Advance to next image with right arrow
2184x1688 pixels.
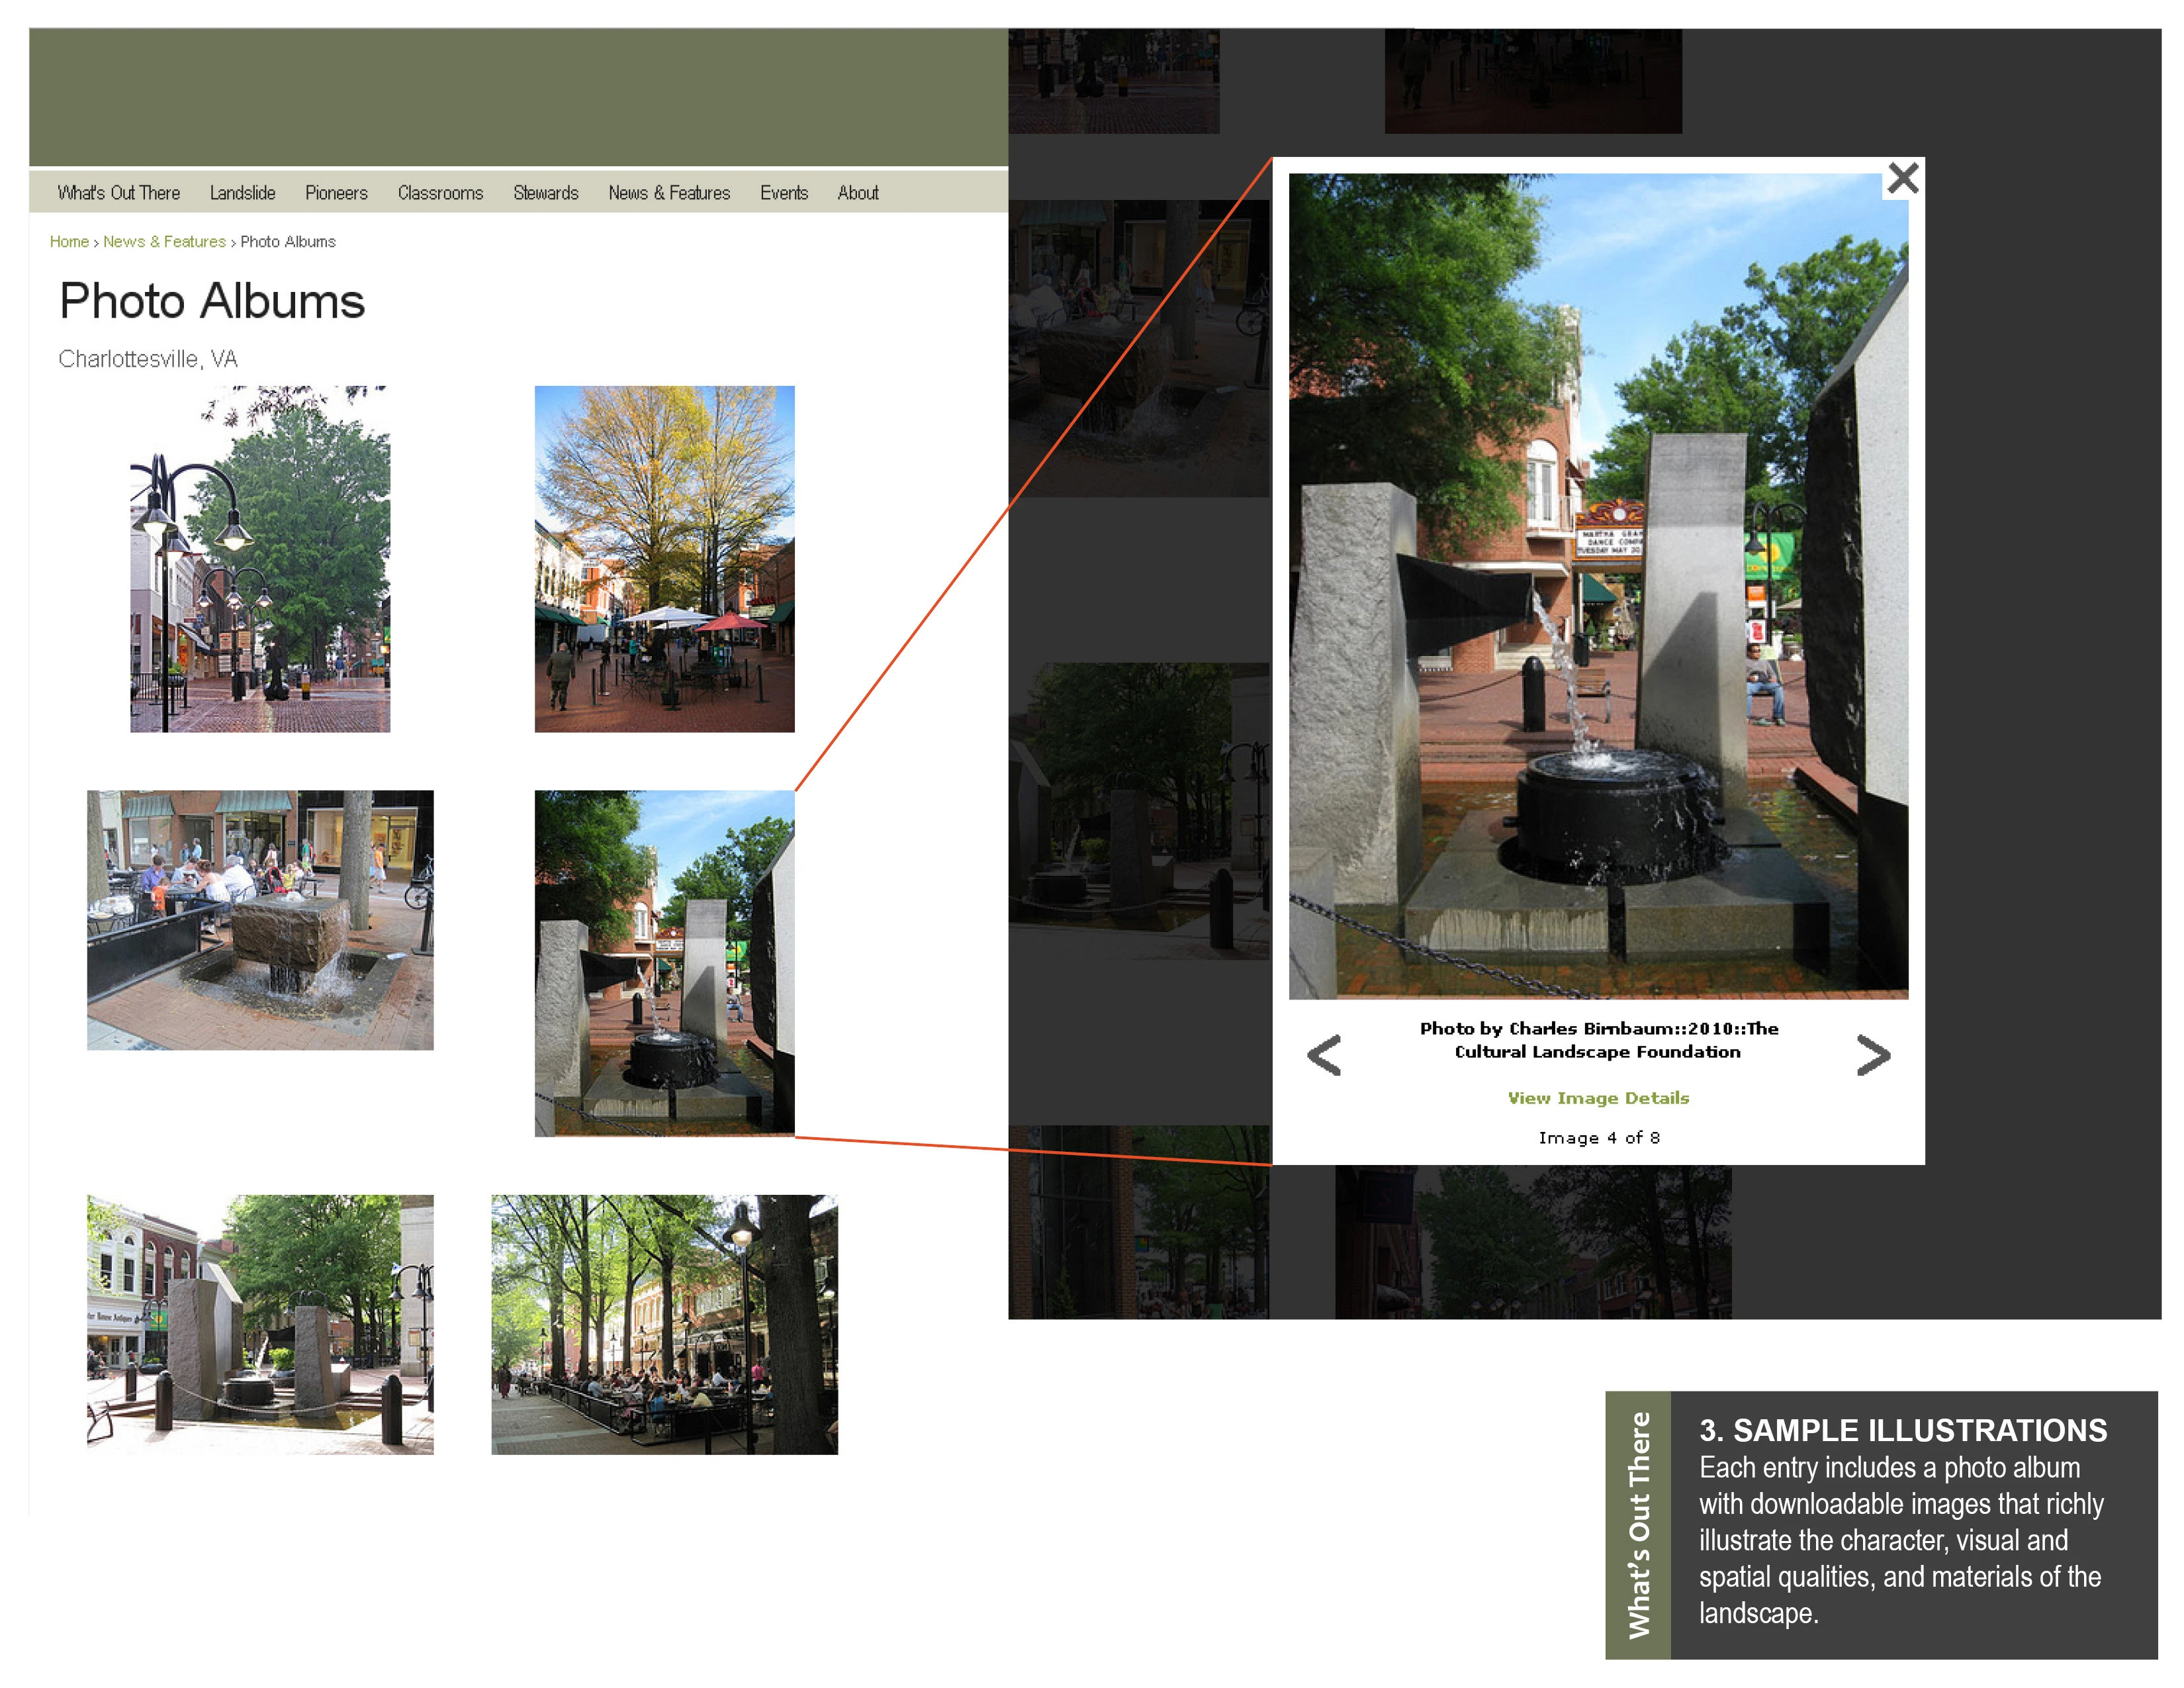click(1873, 1055)
